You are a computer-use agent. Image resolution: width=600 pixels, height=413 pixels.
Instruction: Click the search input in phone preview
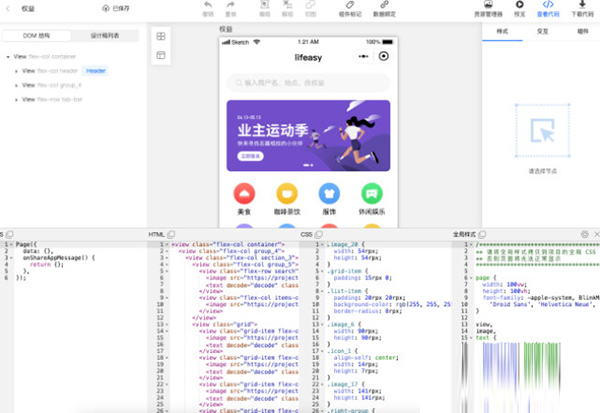click(x=306, y=82)
